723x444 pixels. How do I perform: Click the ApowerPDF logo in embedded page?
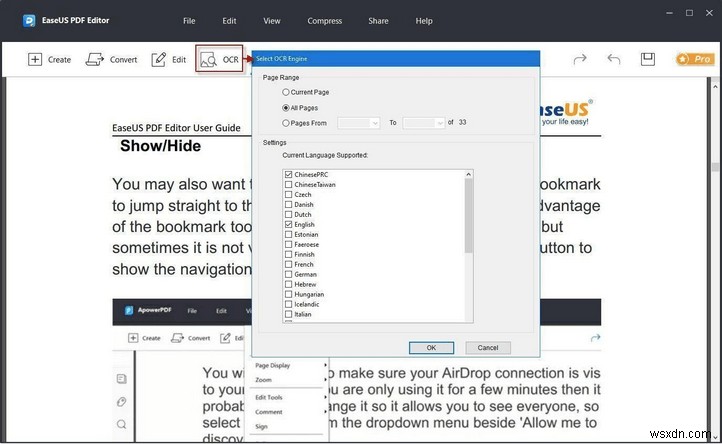pyautogui.click(x=129, y=310)
